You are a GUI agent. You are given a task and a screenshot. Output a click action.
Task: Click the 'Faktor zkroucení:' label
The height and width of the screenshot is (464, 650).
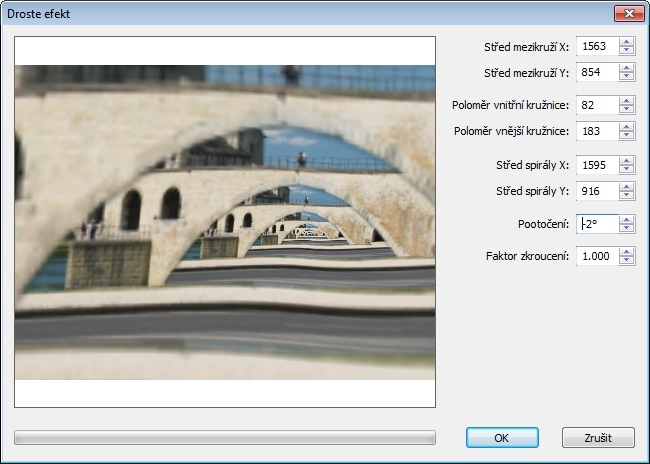pos(527,256)
